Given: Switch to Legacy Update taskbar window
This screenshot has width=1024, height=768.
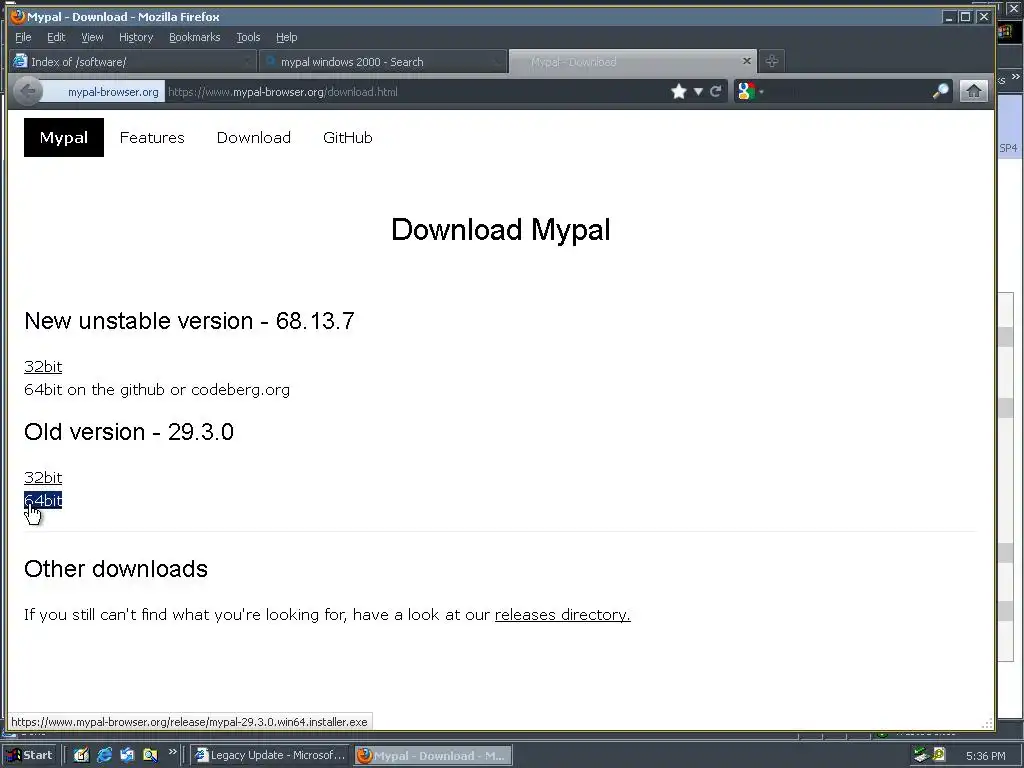Looking at the screenshot, I should tap(270, 755).
